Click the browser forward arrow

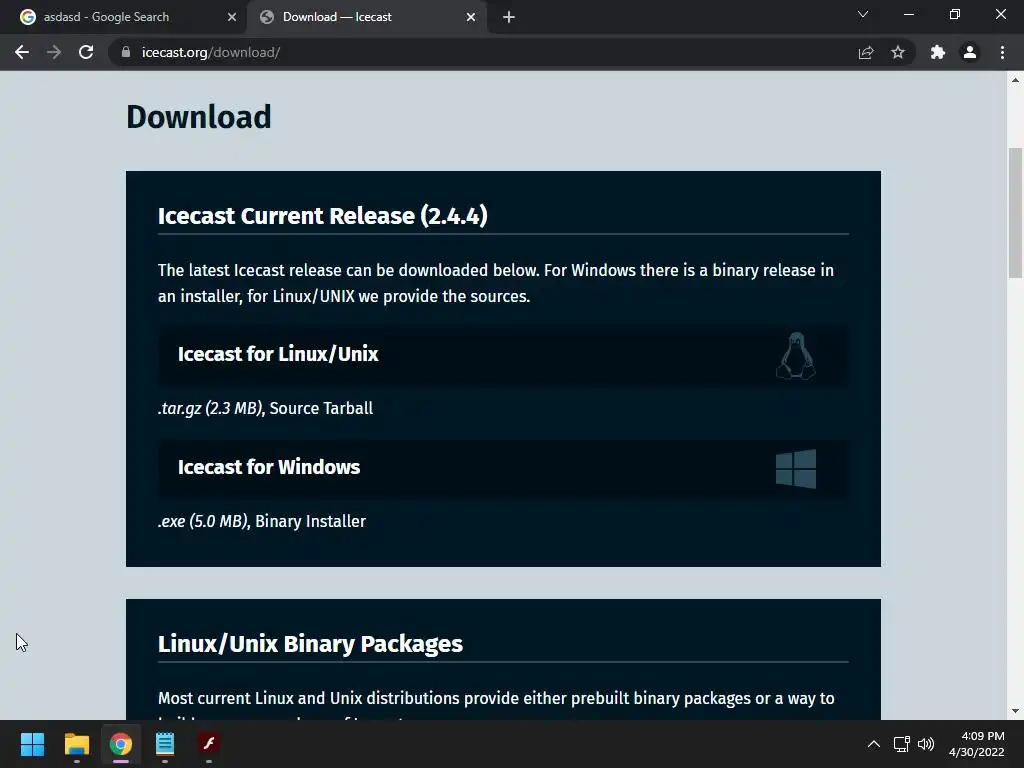[x=54, y=52]
